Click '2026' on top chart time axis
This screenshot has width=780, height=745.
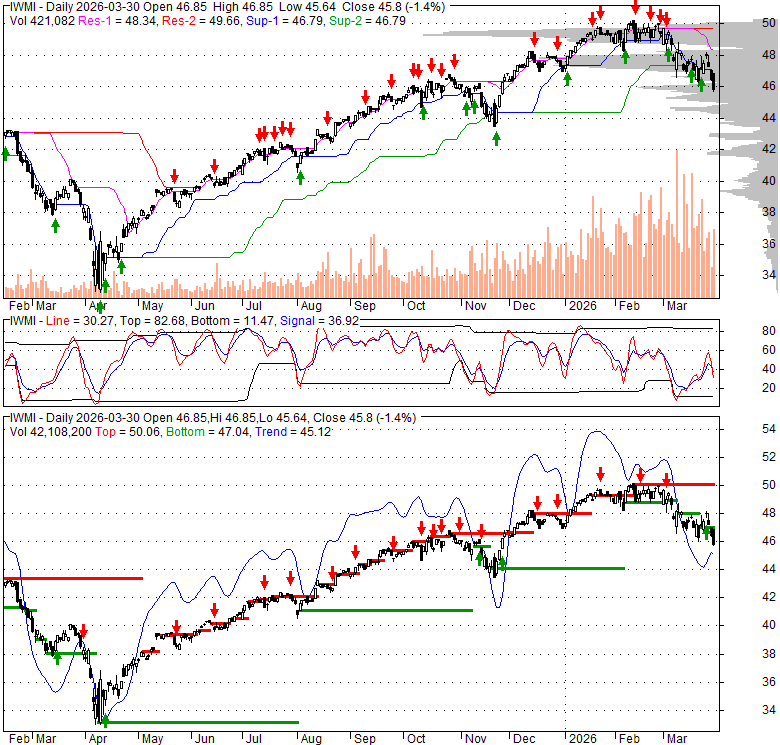(583, 306)
